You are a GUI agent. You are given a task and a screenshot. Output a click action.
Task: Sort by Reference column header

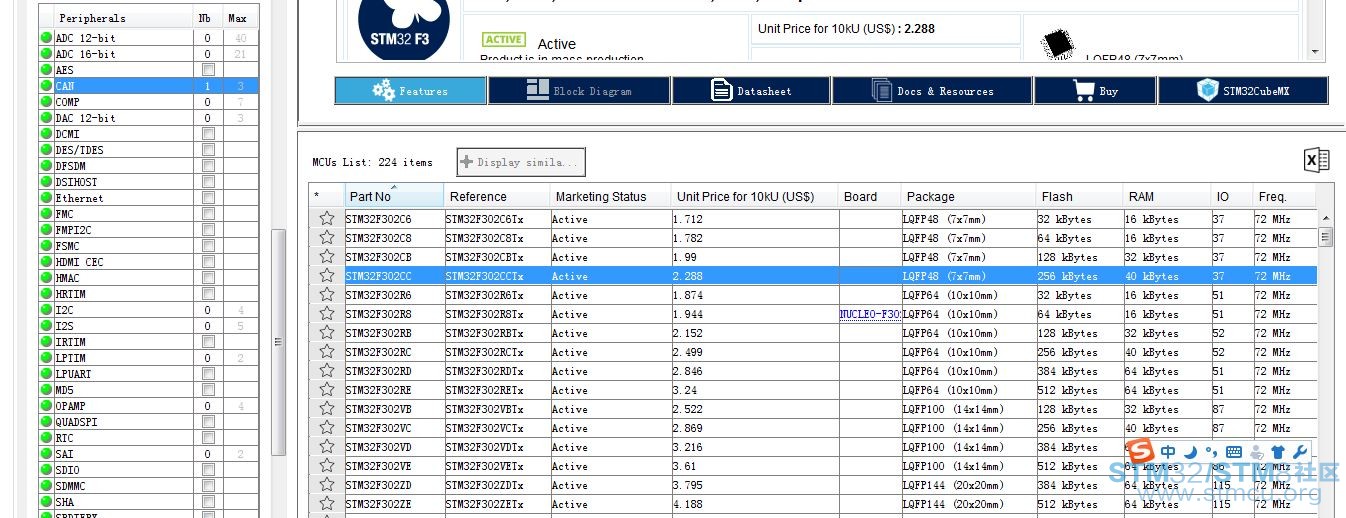pos(497,196)
